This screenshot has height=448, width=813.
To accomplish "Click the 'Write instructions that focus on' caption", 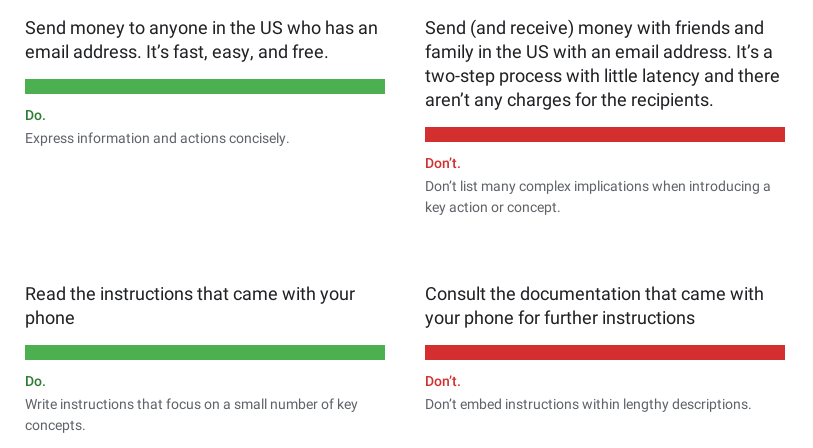I will click(x=191, y=415).
